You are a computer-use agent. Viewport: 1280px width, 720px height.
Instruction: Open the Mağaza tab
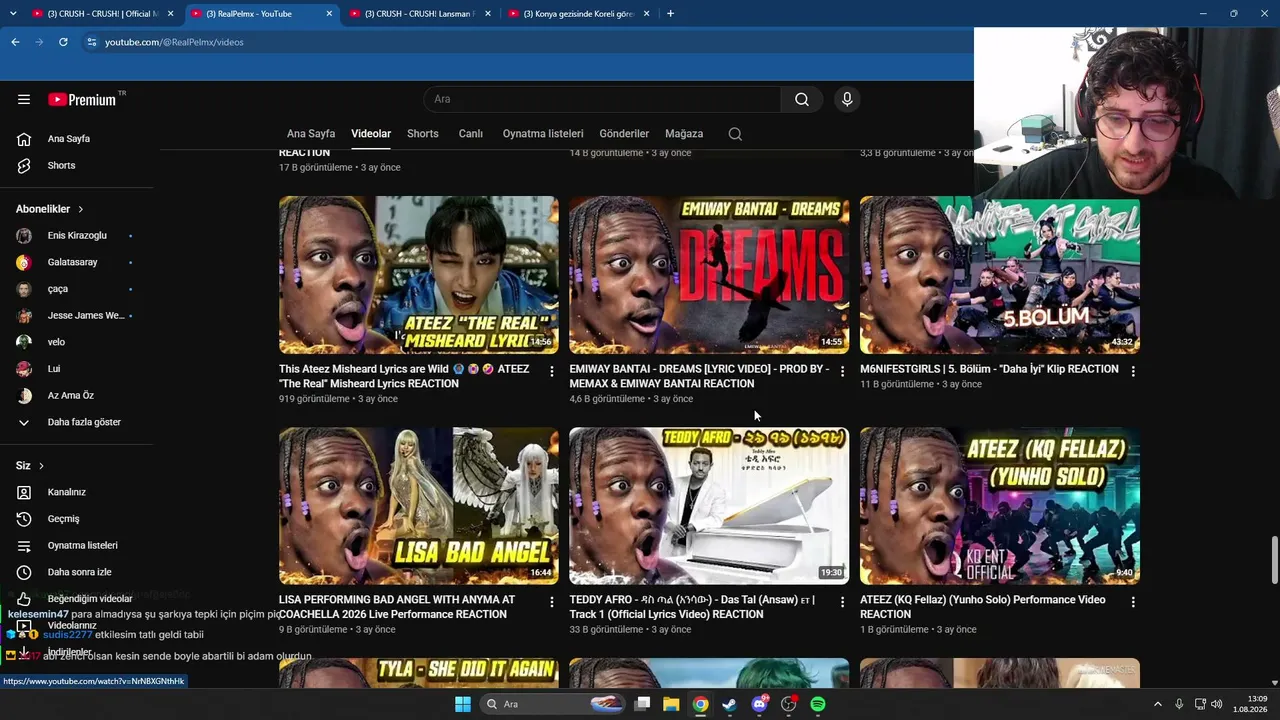pyautogui.click(x=684, y=134)
